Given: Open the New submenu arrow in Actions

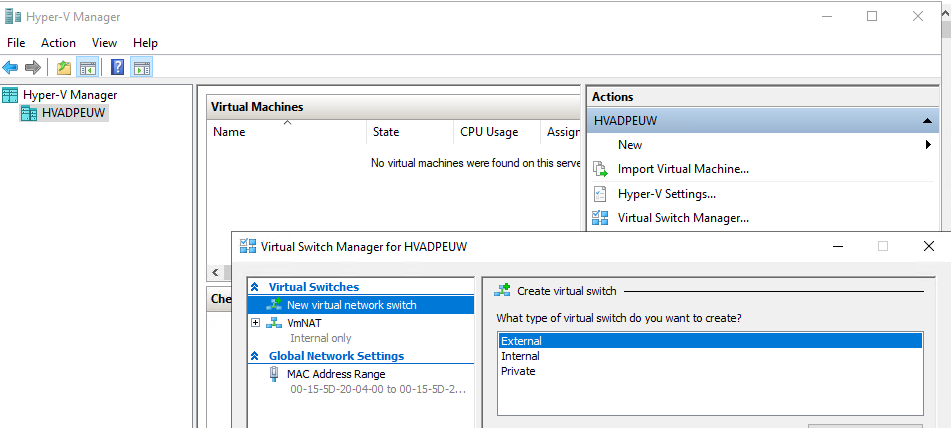Looking at the screenshot, I should coord(928,145).
